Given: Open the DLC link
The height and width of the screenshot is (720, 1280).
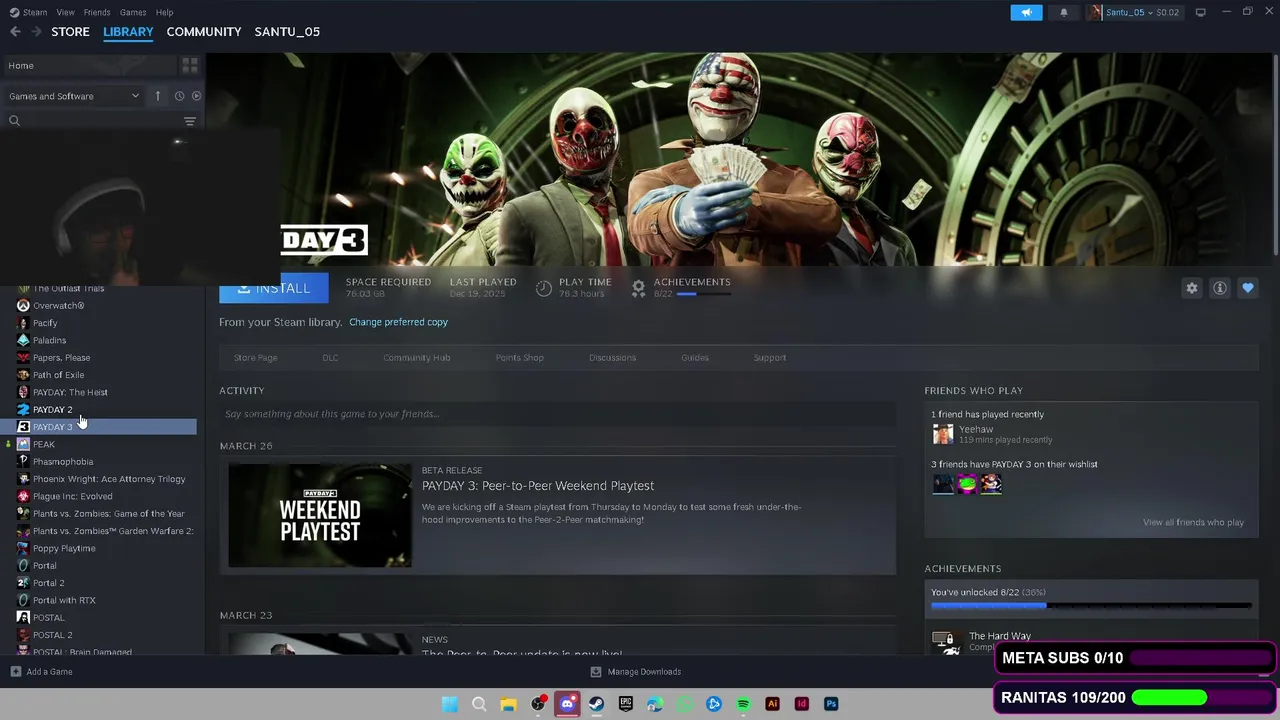Looking at the screenshot, I should [330, 357].
